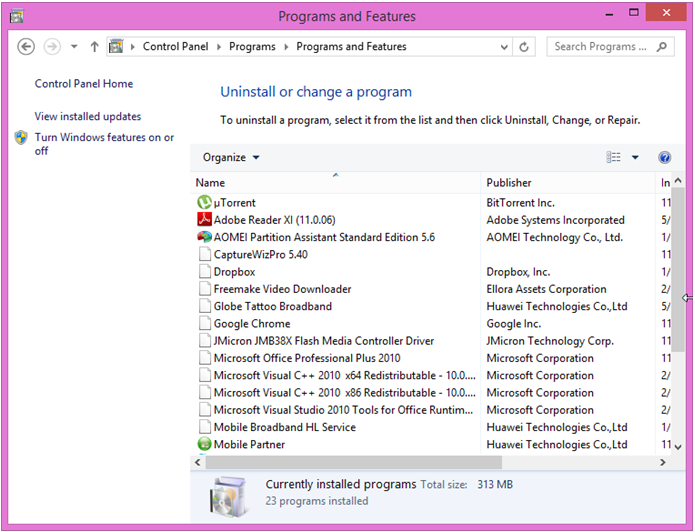This screenshot has width=695, height=532.
Task: Select Freemake Video Downloader entry
Action: pos(282,289)
